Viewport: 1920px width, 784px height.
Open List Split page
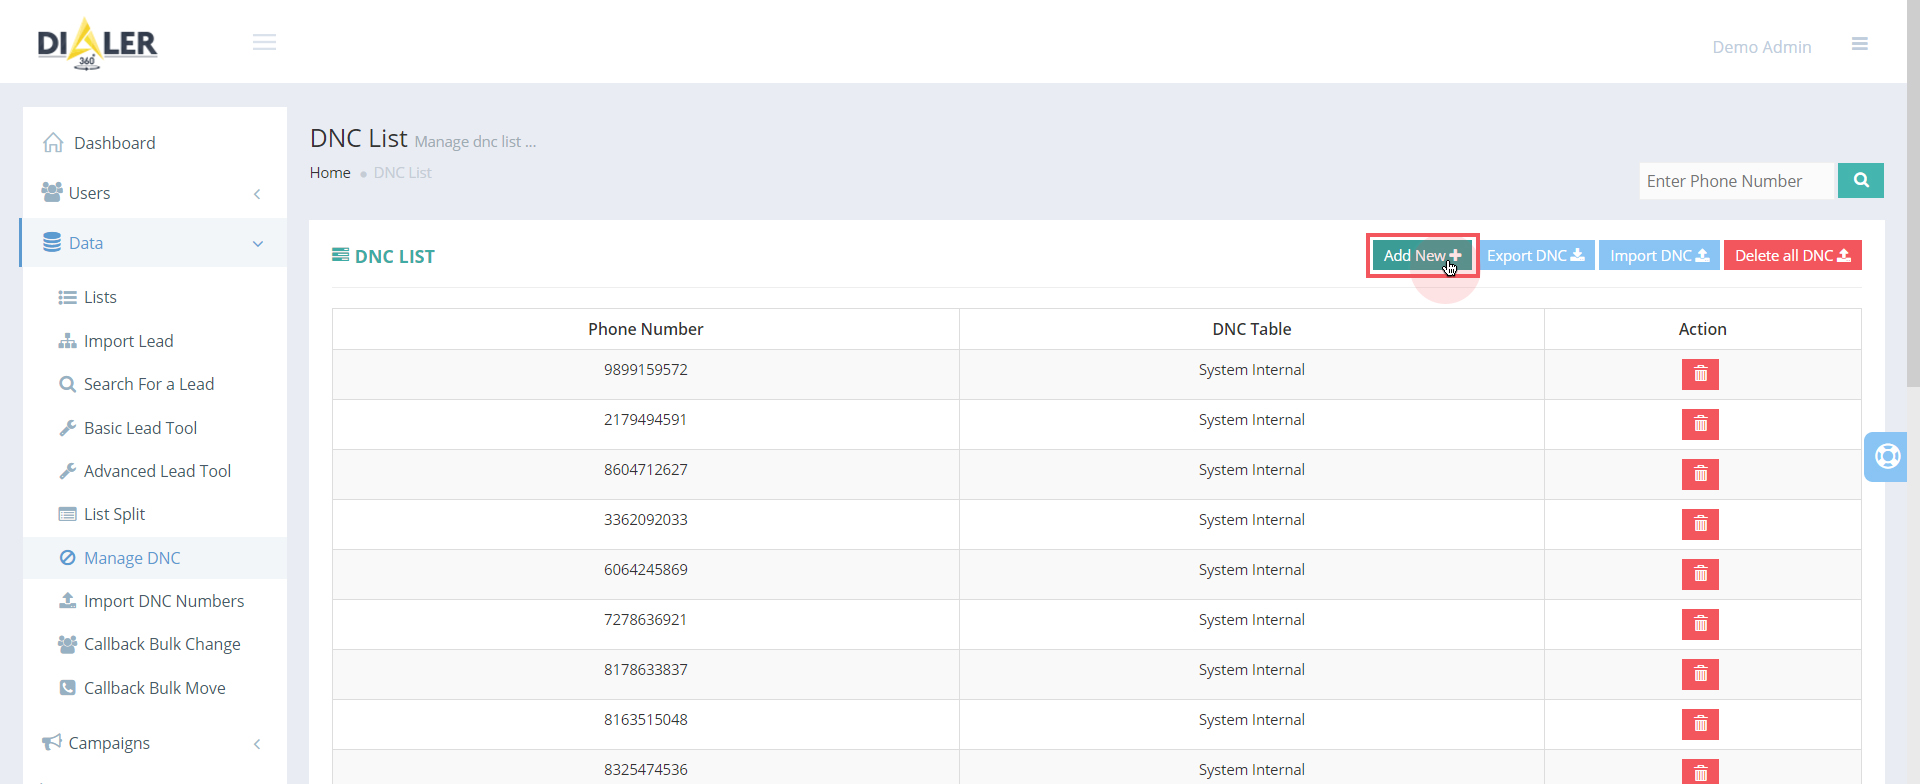coord(114,514)
